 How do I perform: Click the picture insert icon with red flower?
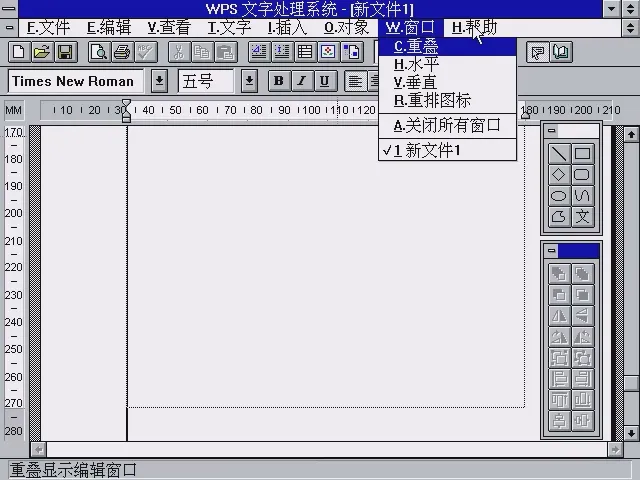(x=328, y=52)
